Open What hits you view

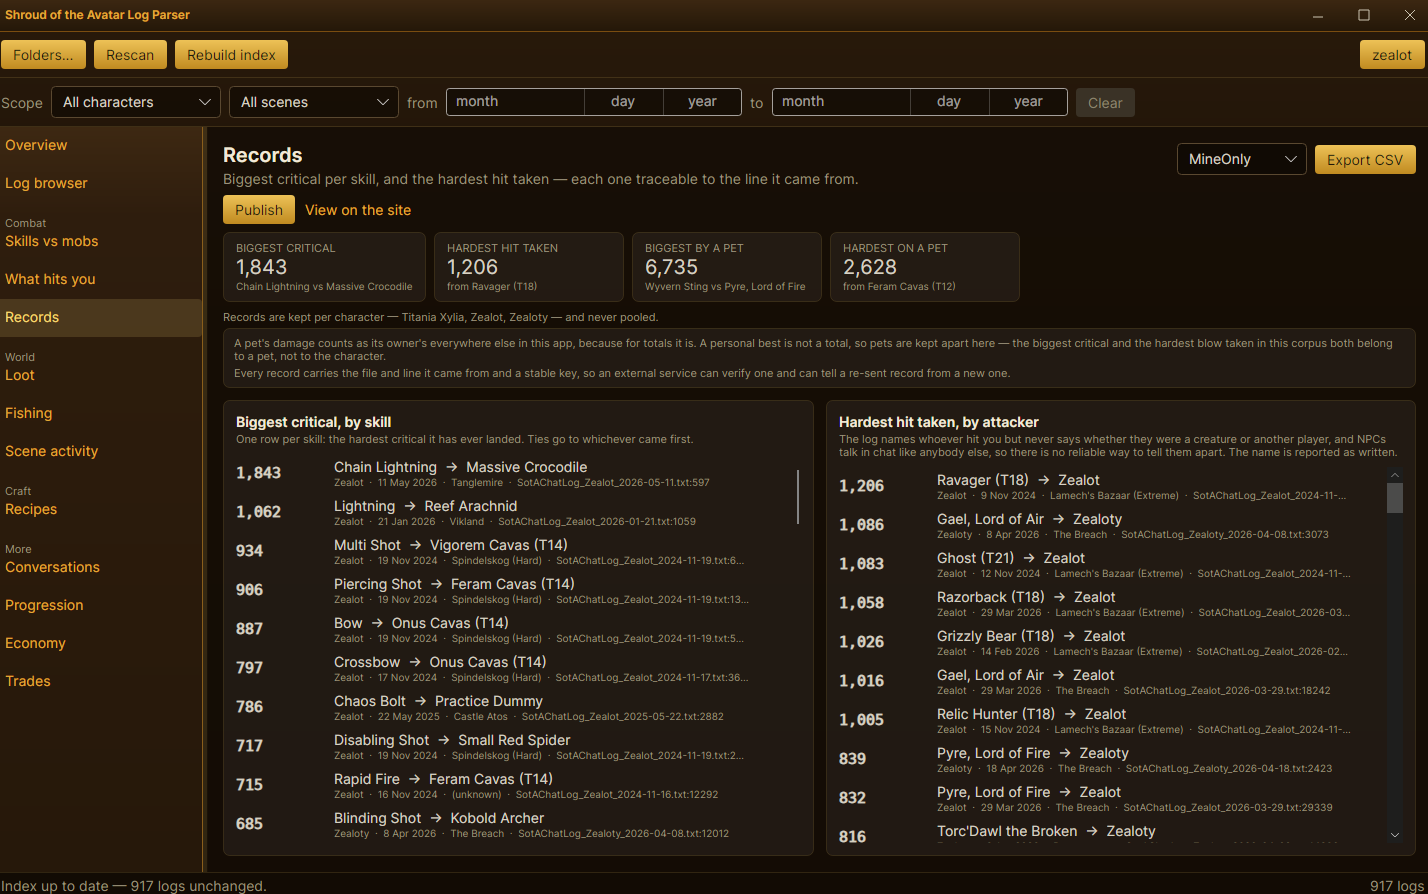[100, 279]
